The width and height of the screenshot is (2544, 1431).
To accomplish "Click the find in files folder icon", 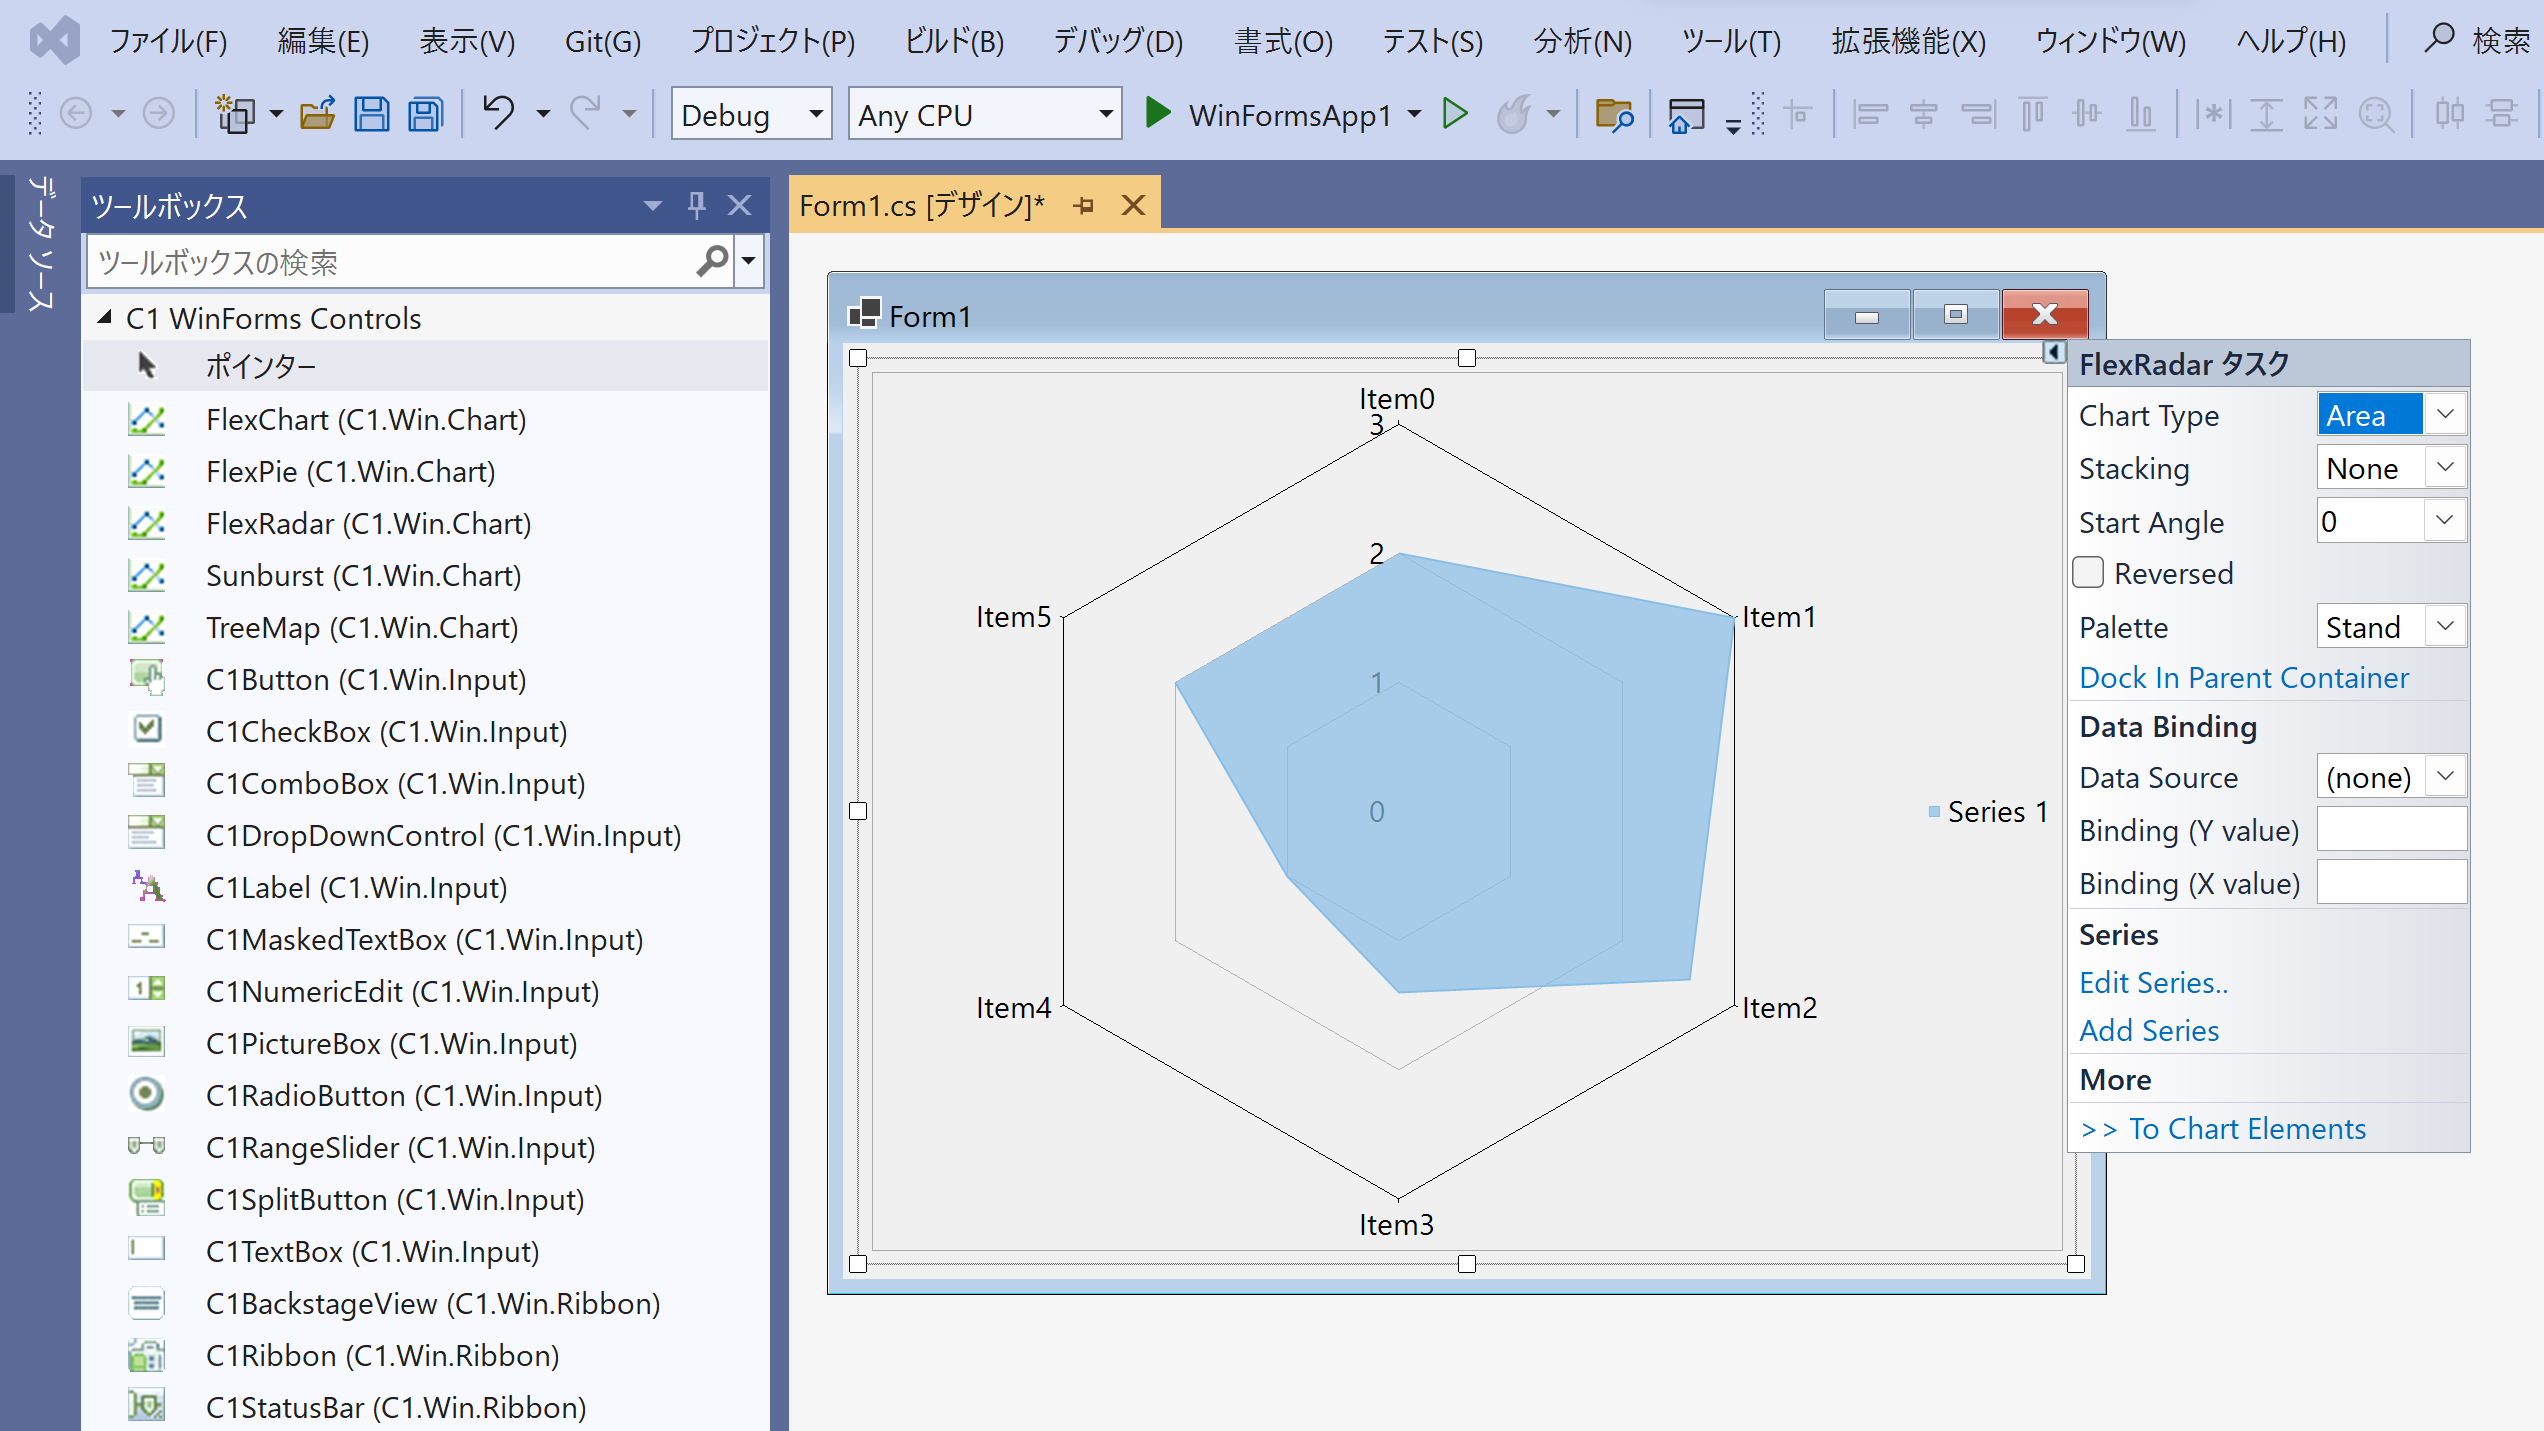I will (x=1614, y=114).
